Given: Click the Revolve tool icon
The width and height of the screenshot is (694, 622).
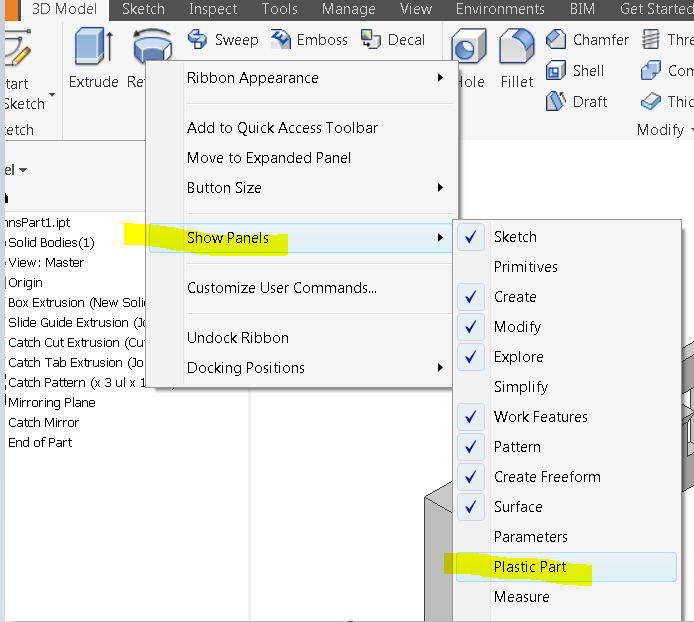Looking at the screenshot, I should coord(152,44).
